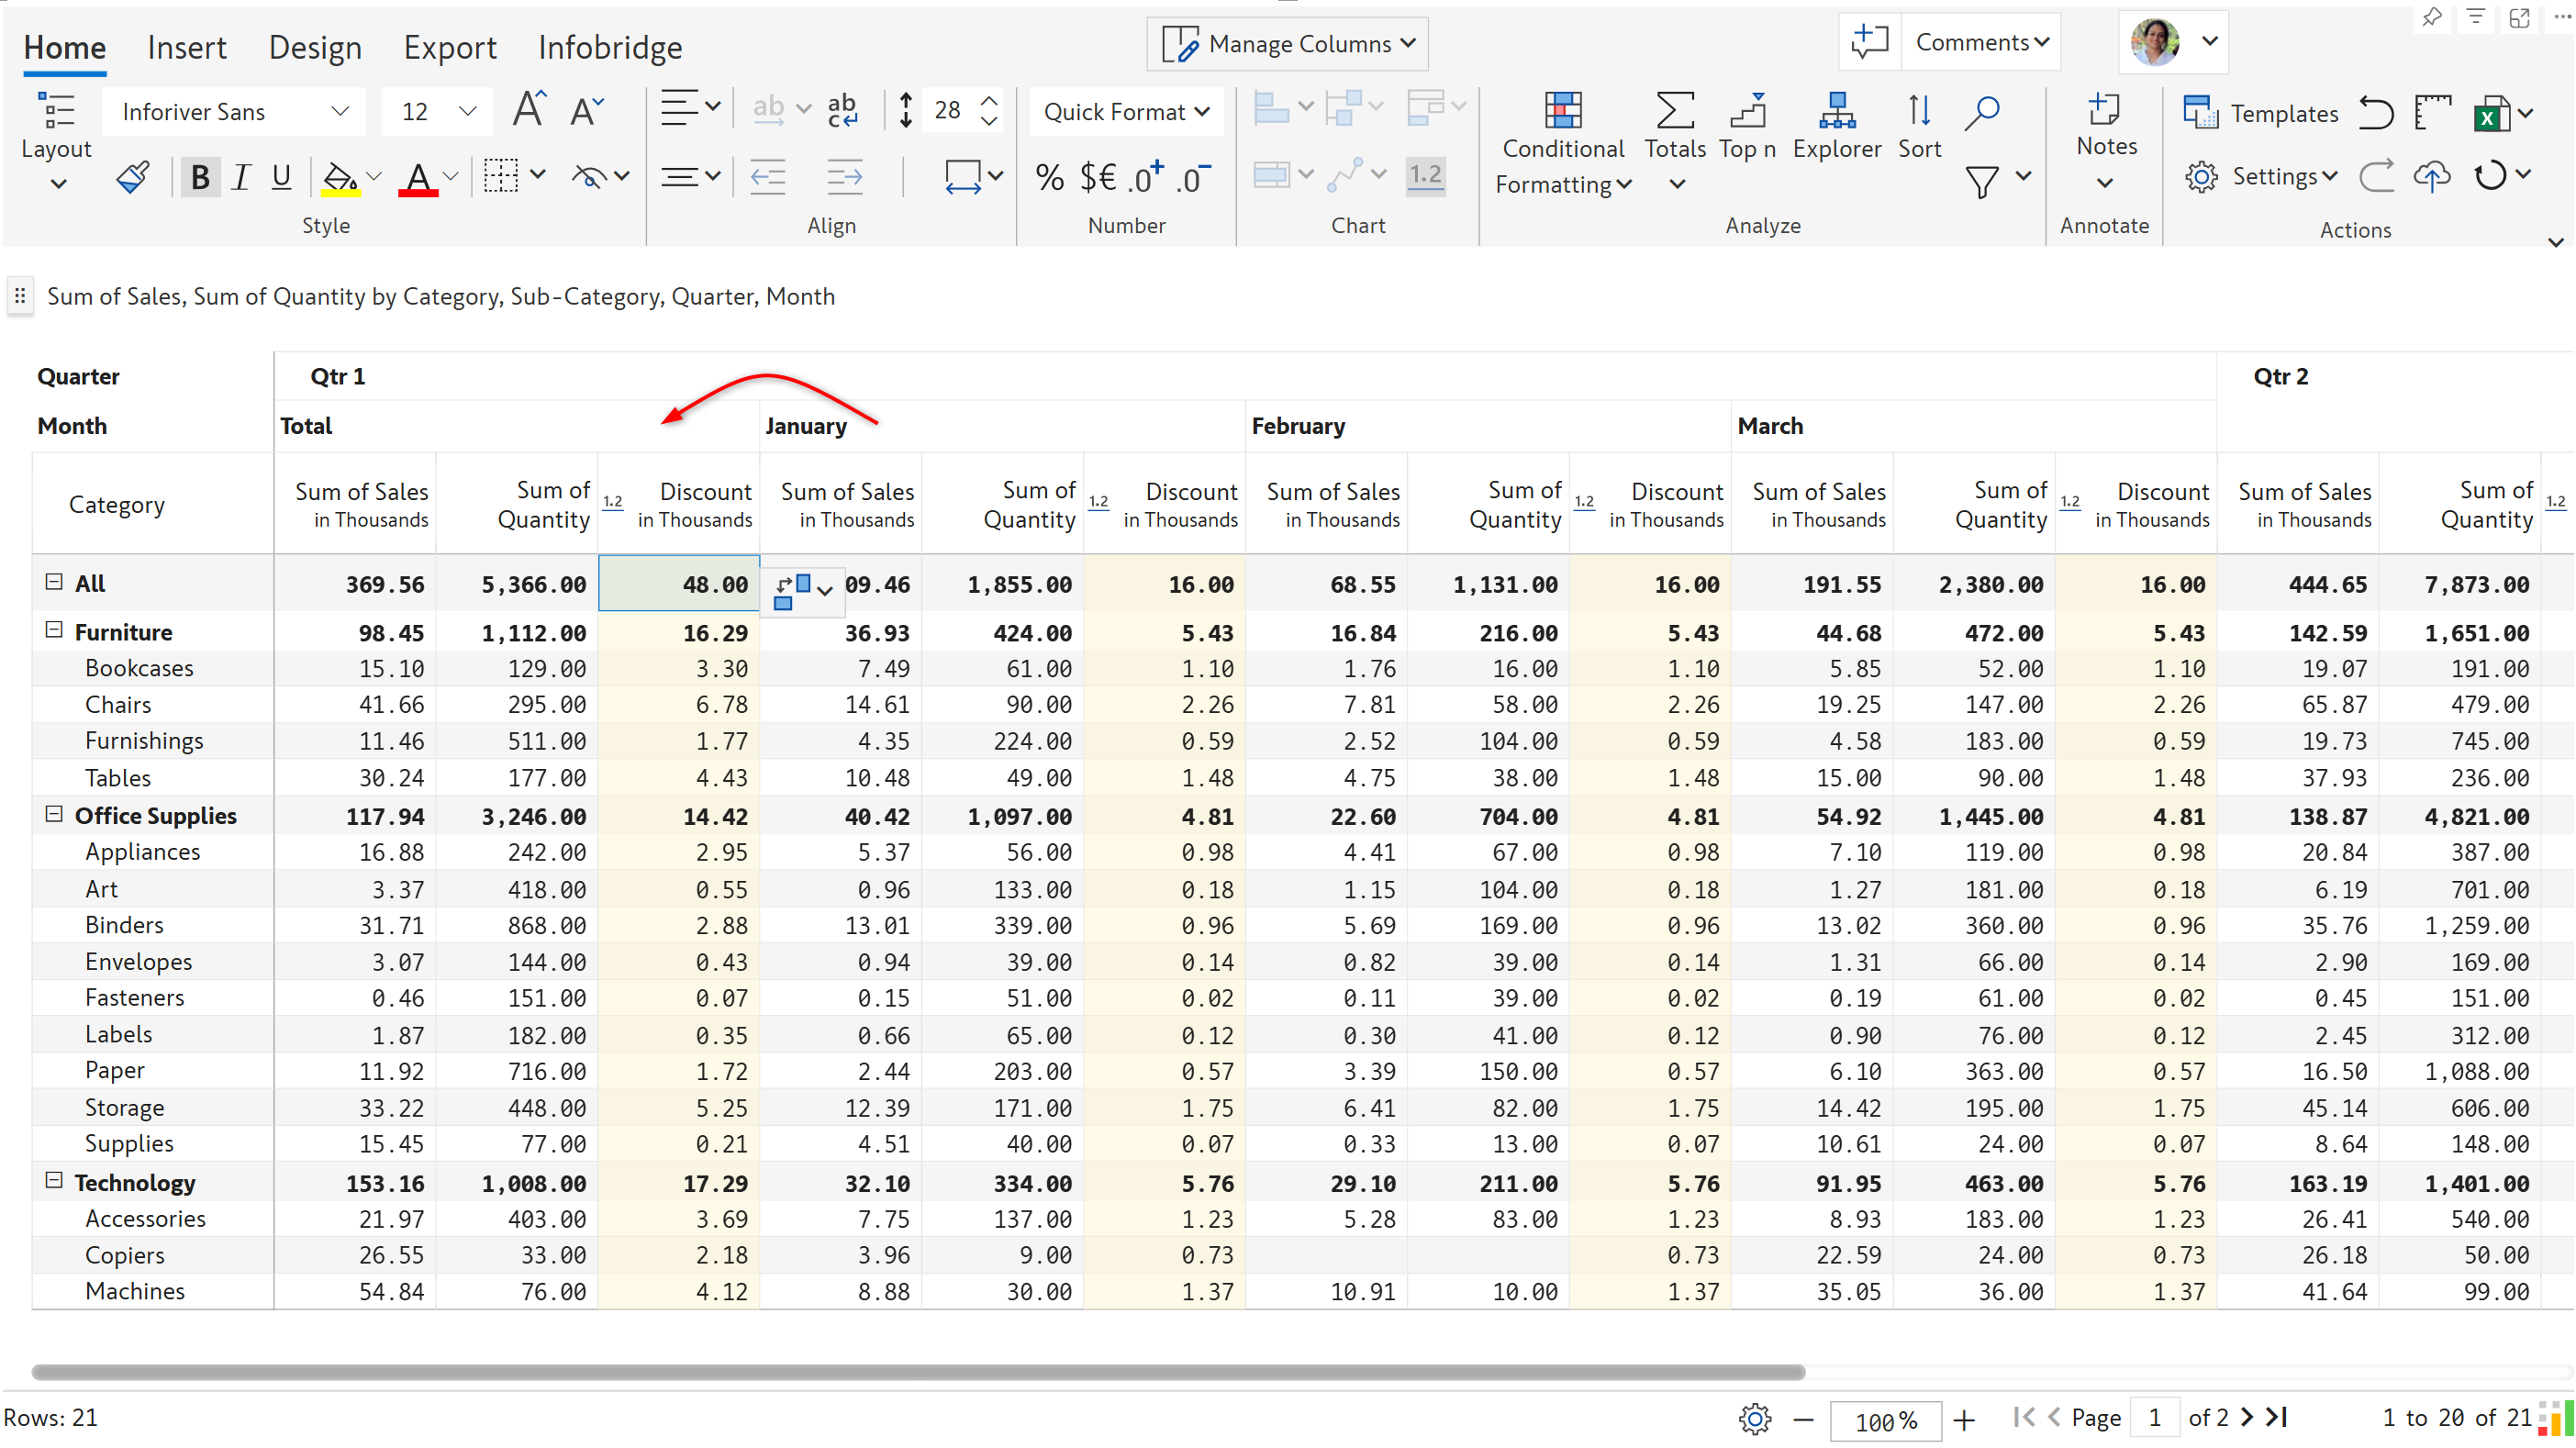Click the Format Painter brush icon

pos(133,177)
